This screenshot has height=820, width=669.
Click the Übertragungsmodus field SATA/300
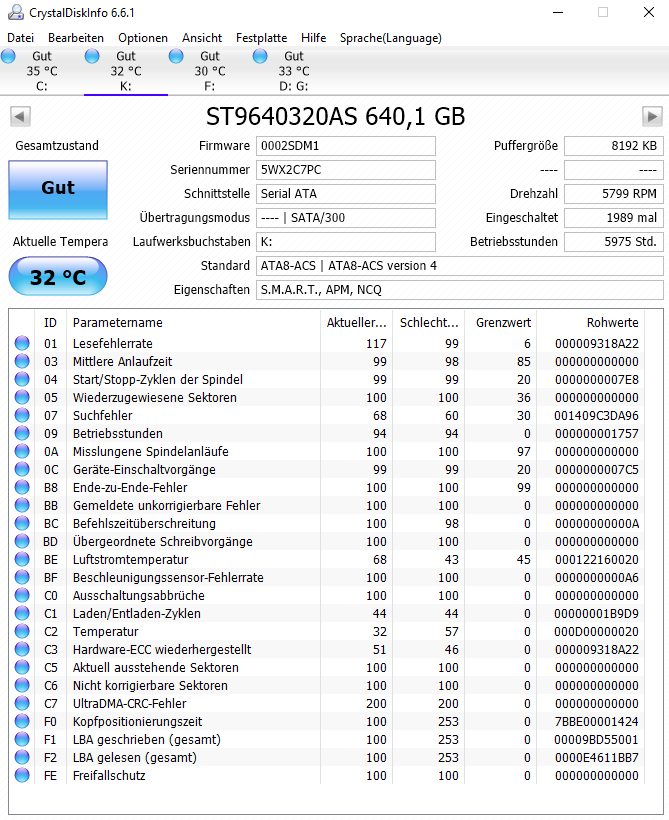click(x=346, y=218)
